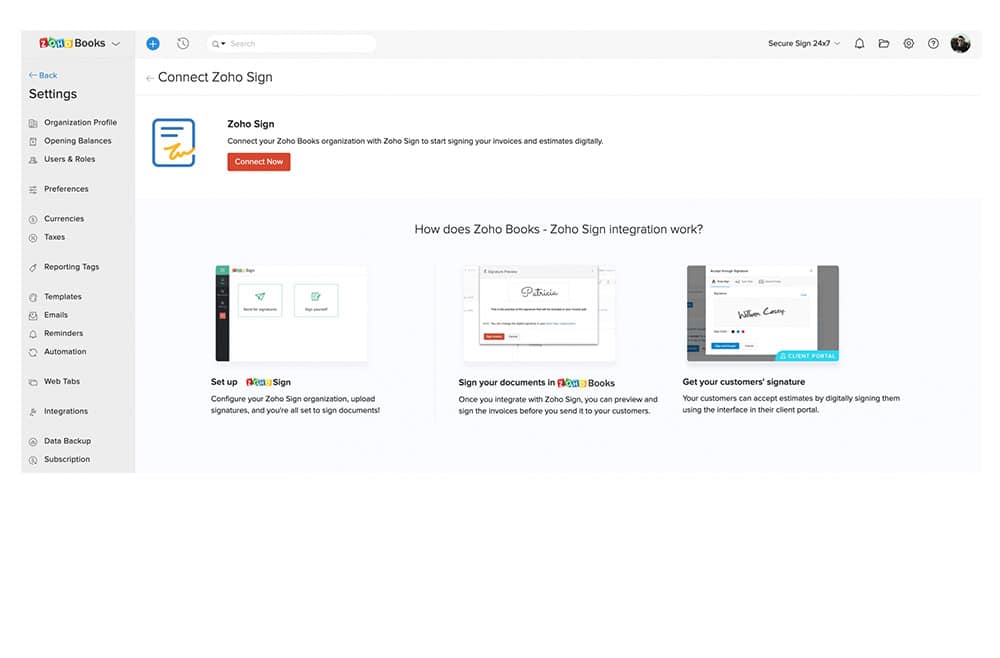The image size is (1000, 658).
Task: Open Organization Profile settings
Action: pos(80,122)
